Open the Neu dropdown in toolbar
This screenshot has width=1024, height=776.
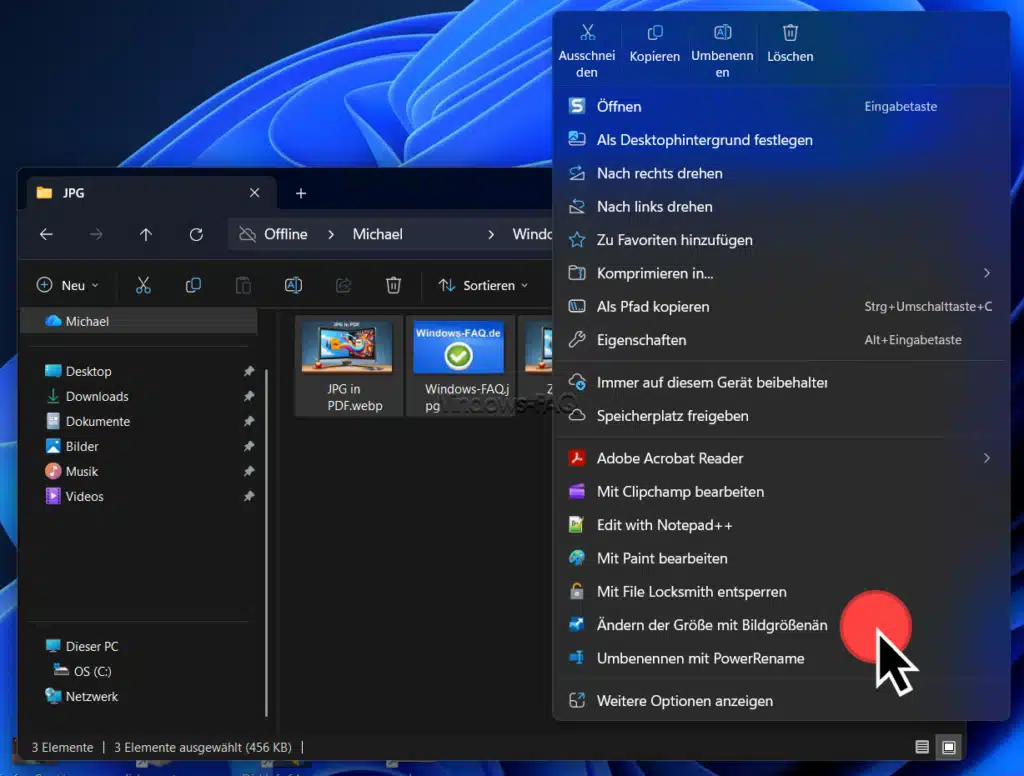tap(68, 285)
